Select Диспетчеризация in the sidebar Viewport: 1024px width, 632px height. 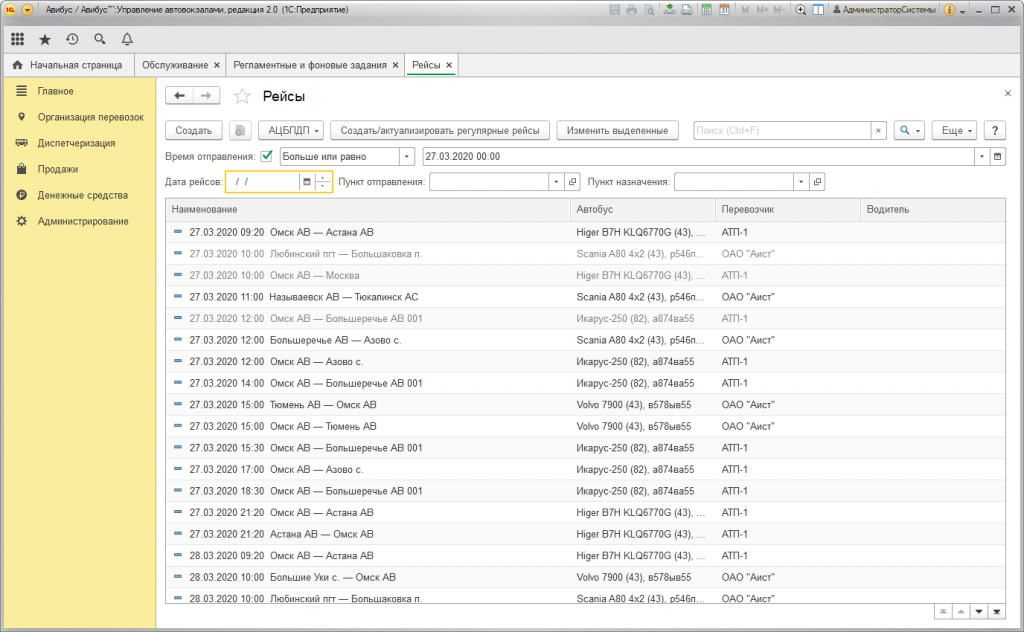click(x=76, y=143)
